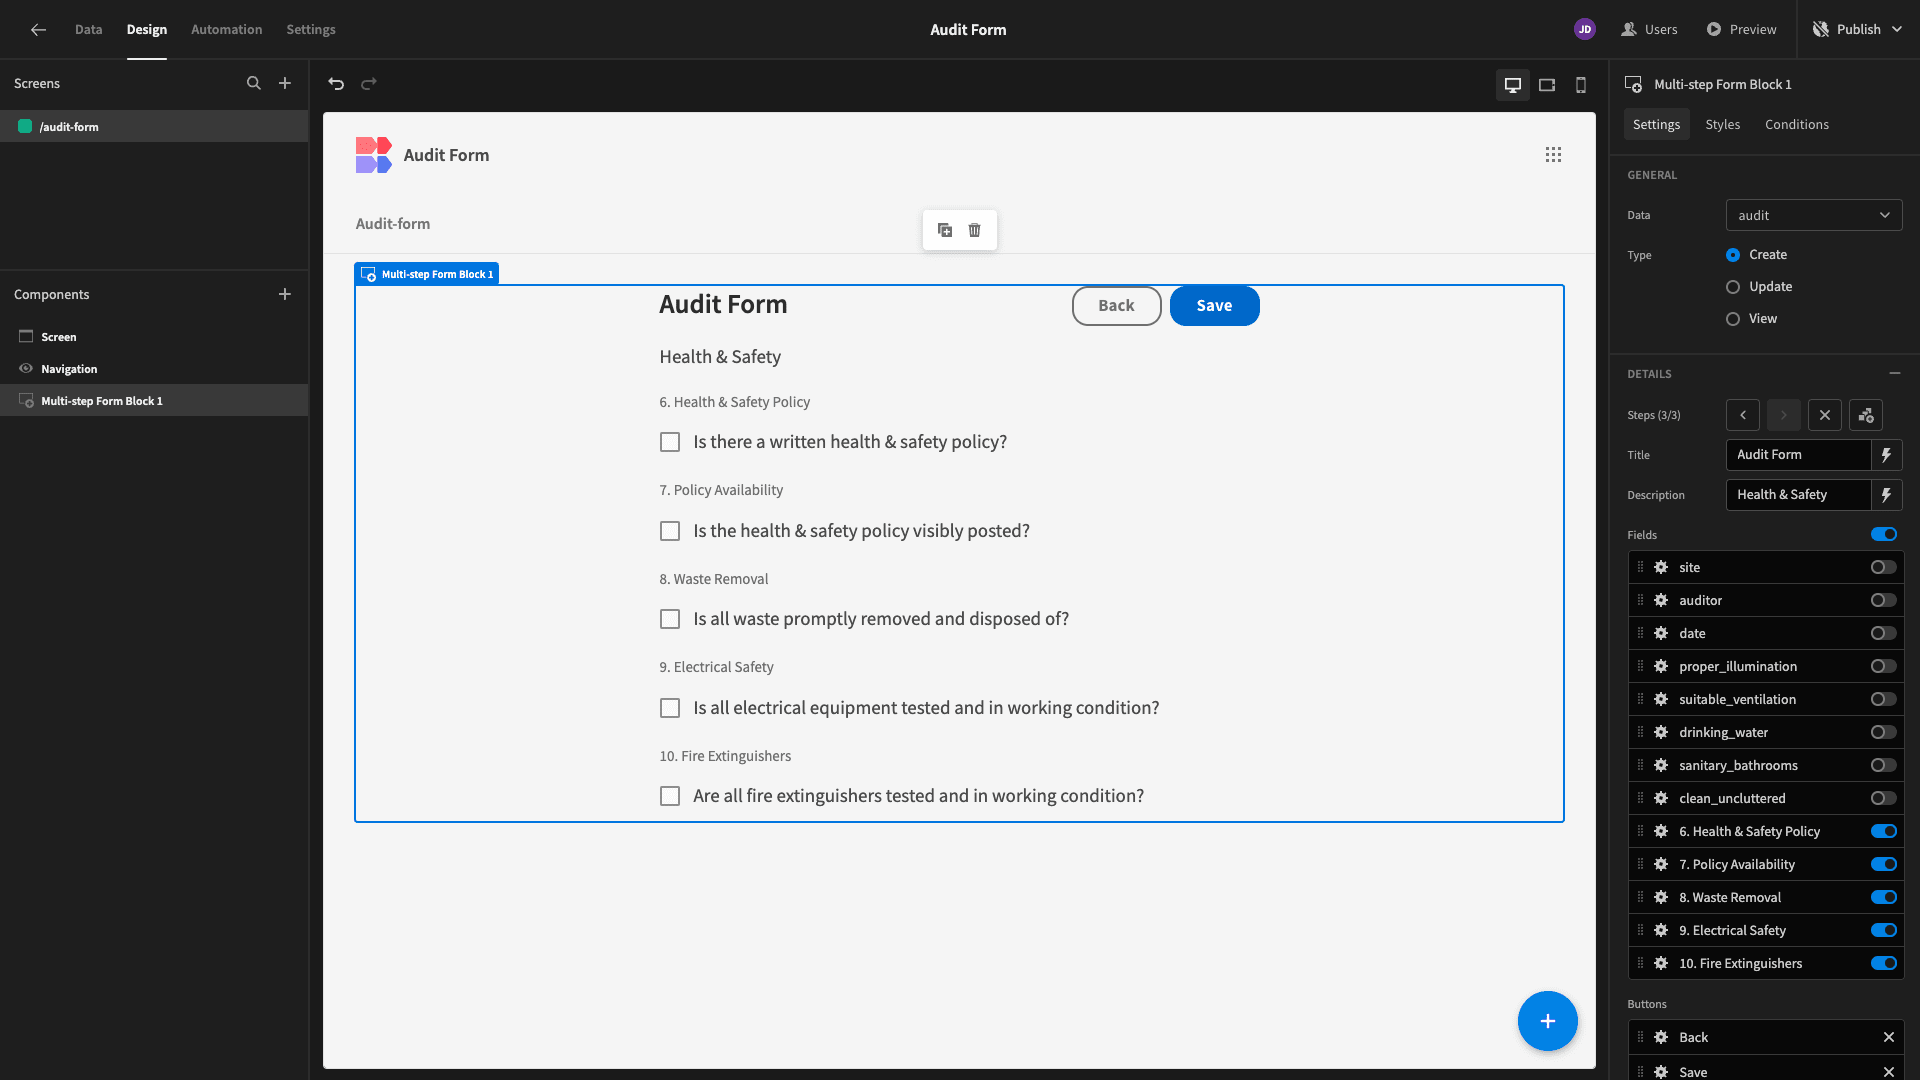The width and height of the screenshot is (1920, 1080).
Task: Open settings gear for drinking_water field
Action: tap(1661, 732)
